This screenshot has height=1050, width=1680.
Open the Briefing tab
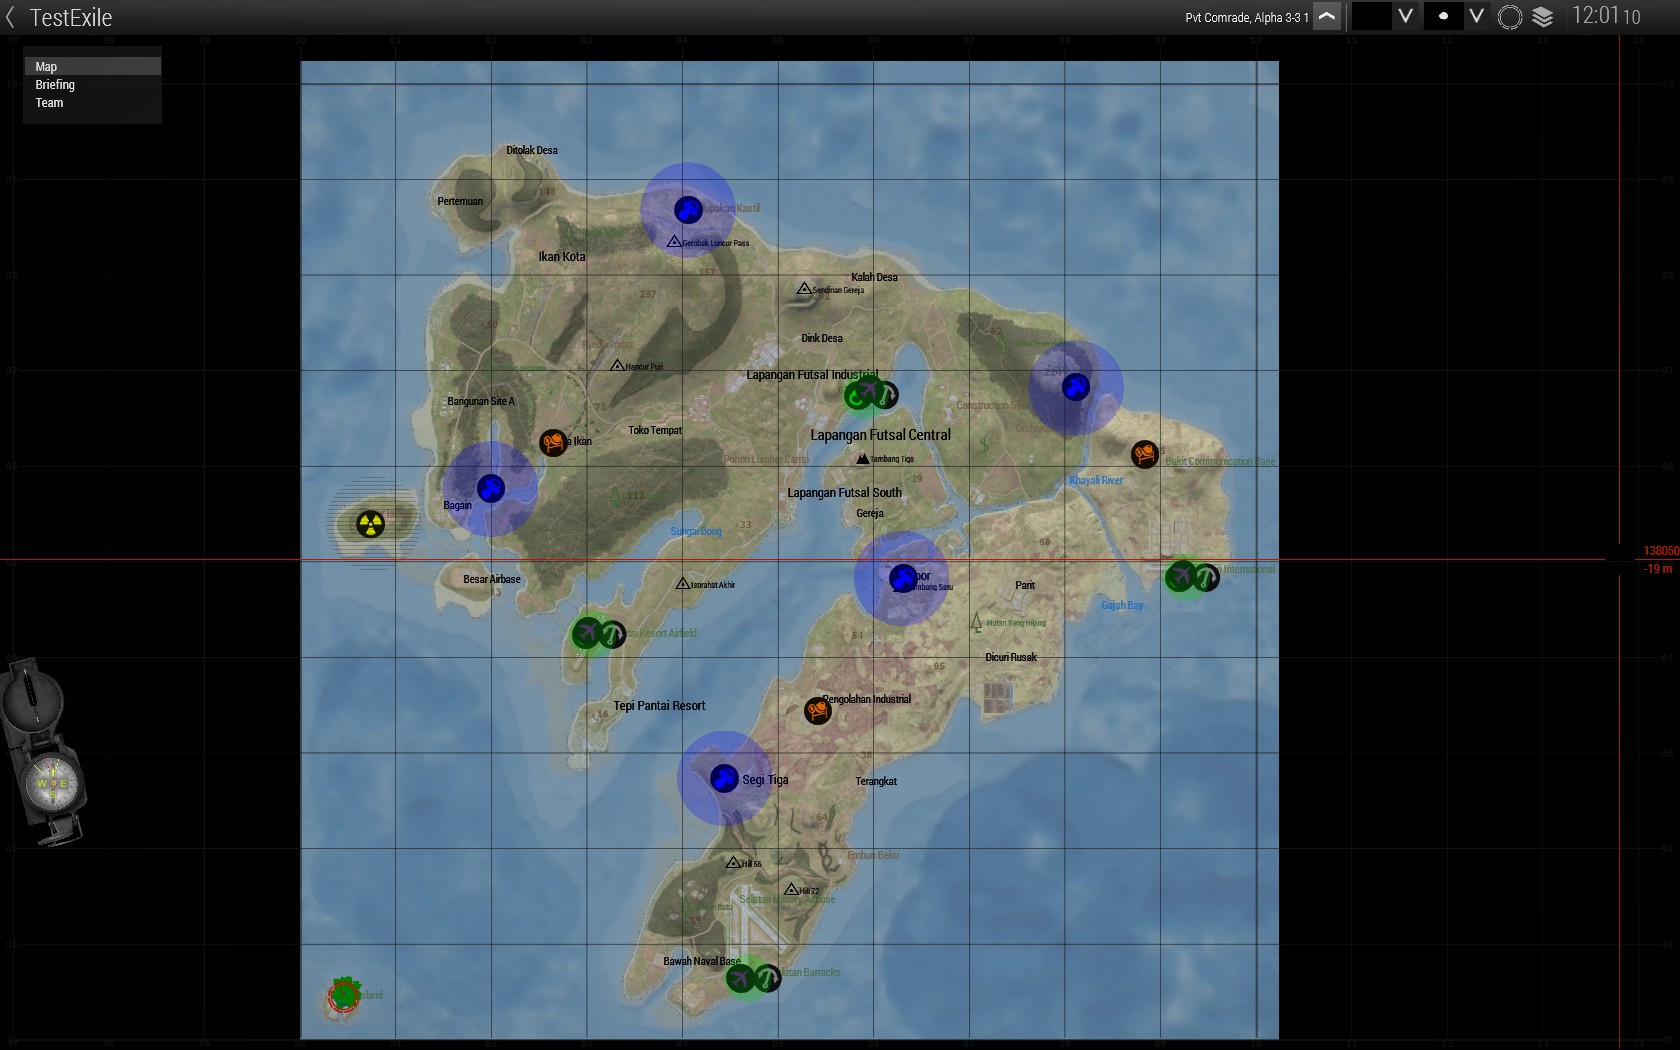[55, 85]
